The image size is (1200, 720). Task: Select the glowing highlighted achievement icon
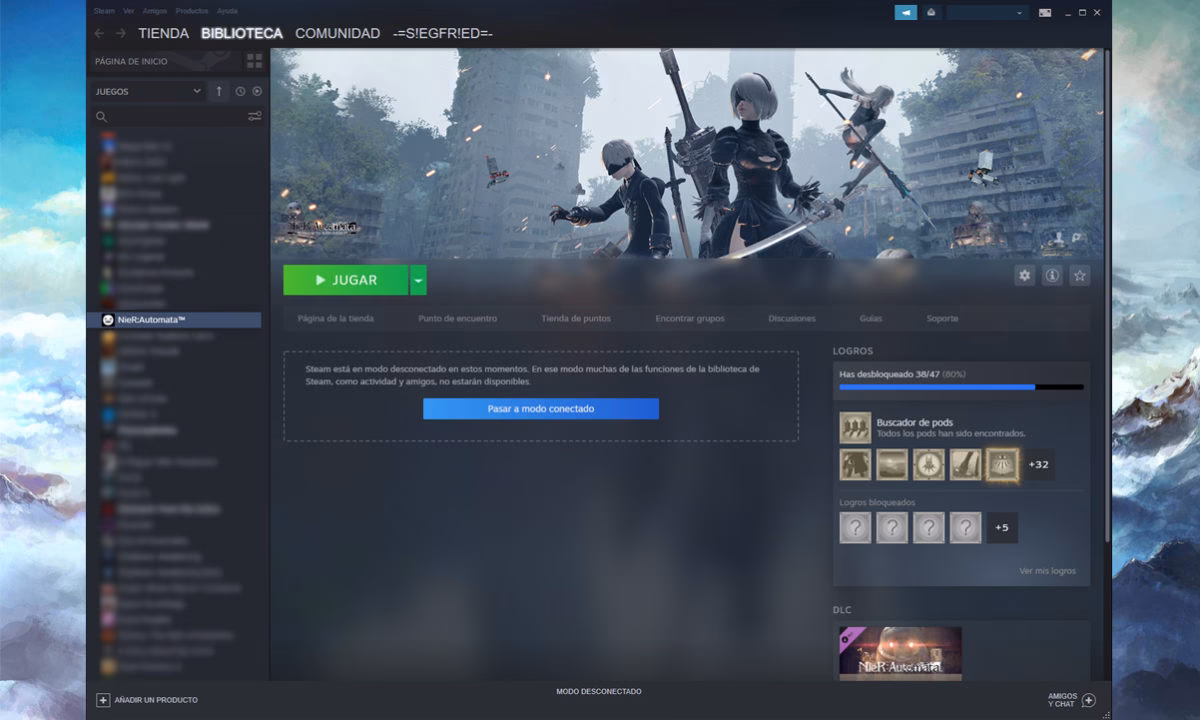click(1002, 464)
